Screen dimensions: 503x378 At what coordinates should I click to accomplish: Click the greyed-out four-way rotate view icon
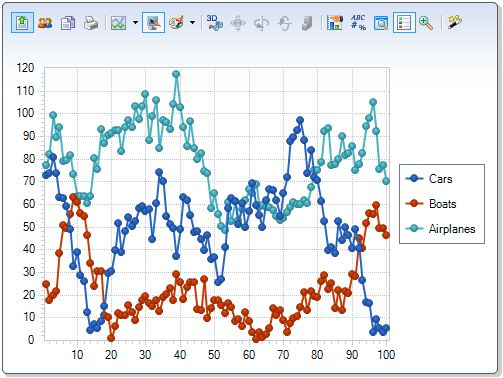point(238,23)
